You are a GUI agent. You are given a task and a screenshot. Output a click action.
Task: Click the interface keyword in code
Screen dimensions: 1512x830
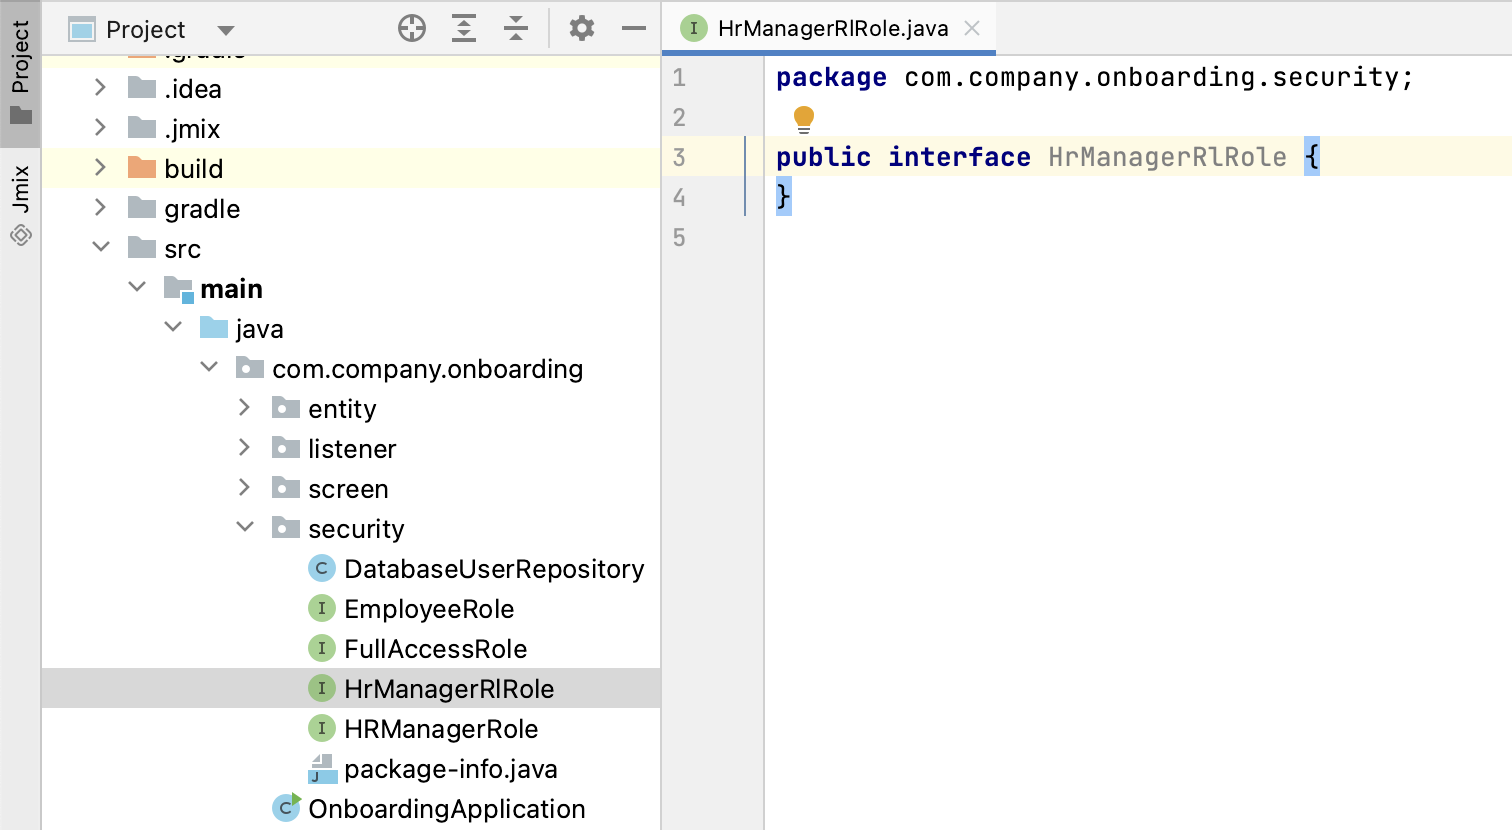pyautogui.click(x=959, y=157)
